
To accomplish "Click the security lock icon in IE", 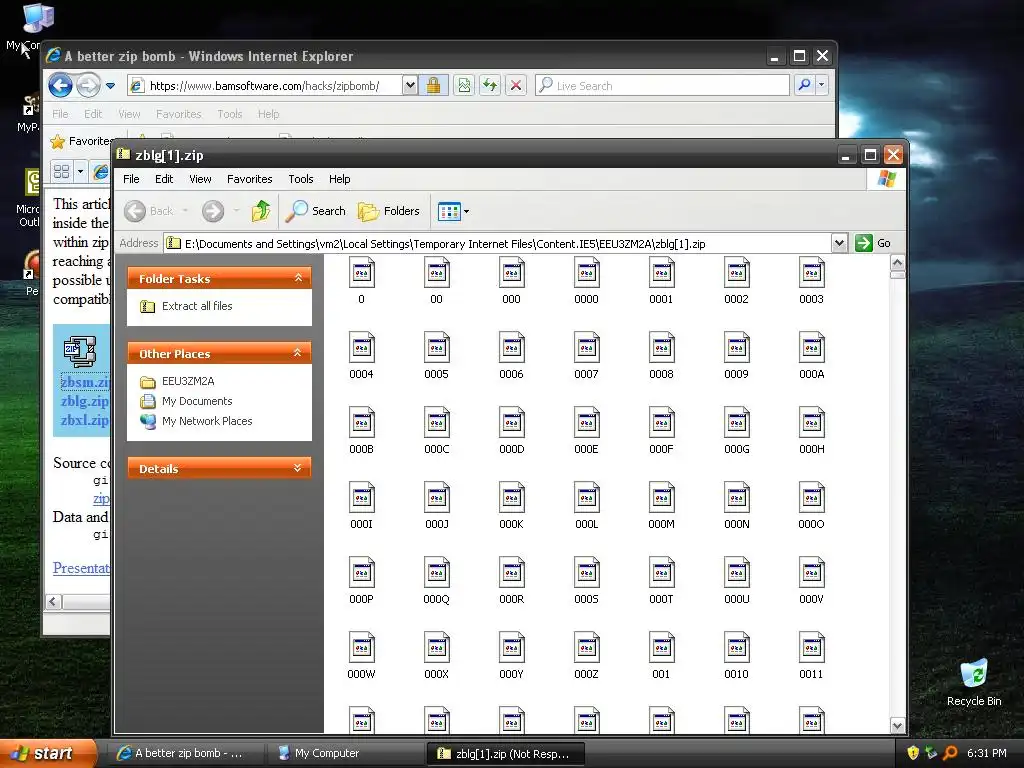I will pyautogui.click(x=433, y=86).
